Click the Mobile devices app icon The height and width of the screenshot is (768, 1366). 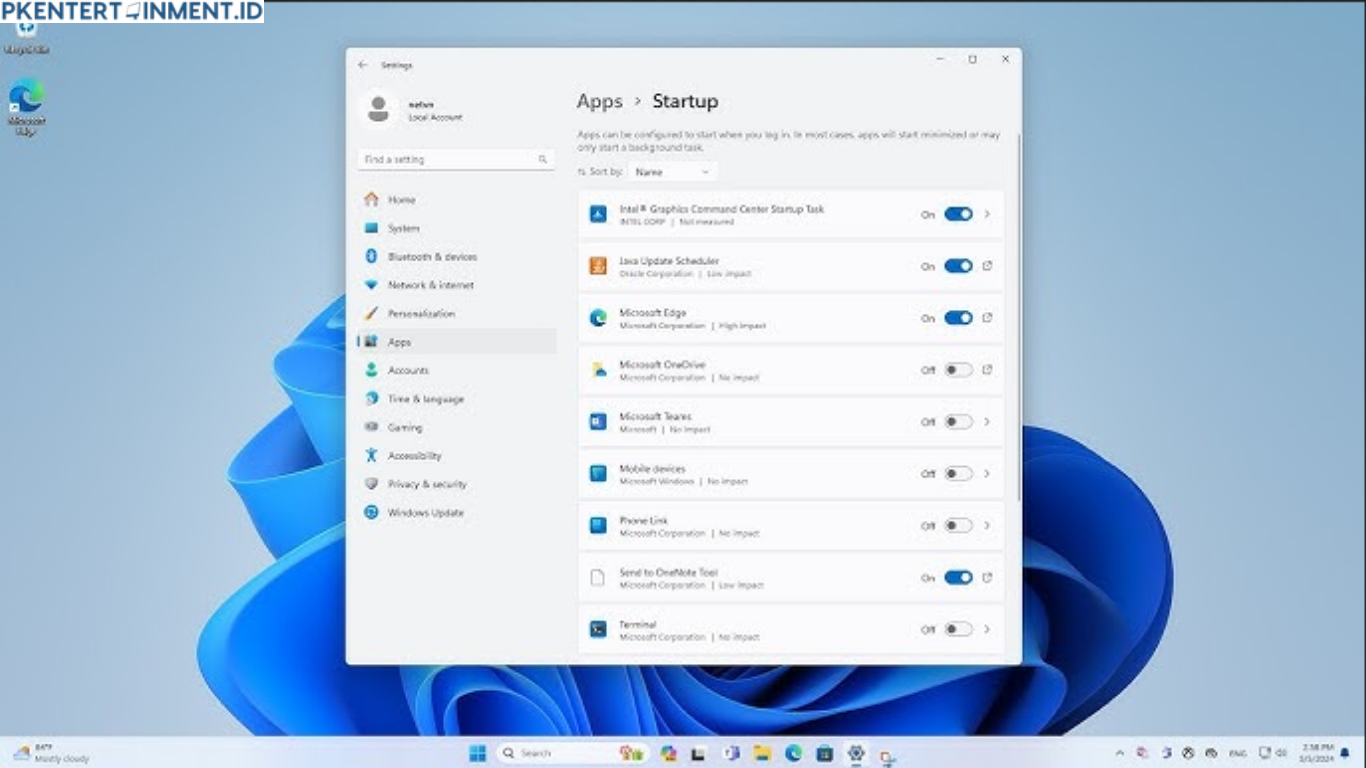(598, 474)
